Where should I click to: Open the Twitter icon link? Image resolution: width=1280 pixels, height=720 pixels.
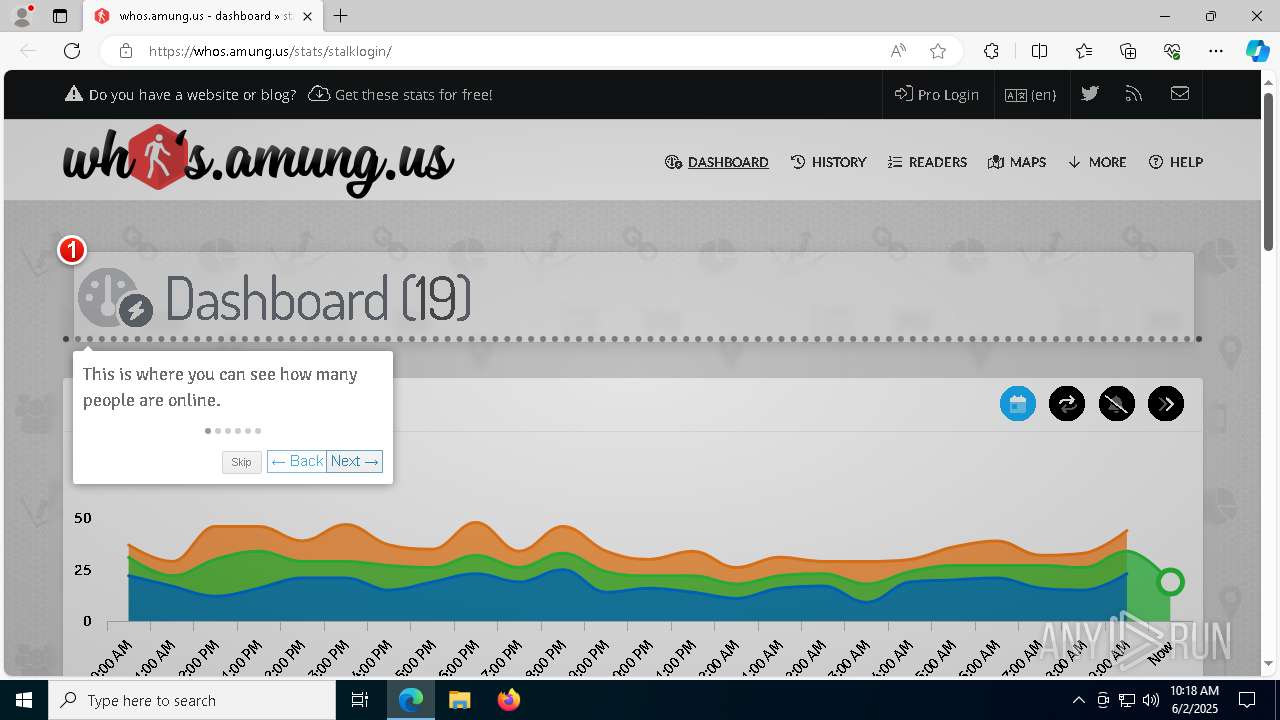(1090, 94)
